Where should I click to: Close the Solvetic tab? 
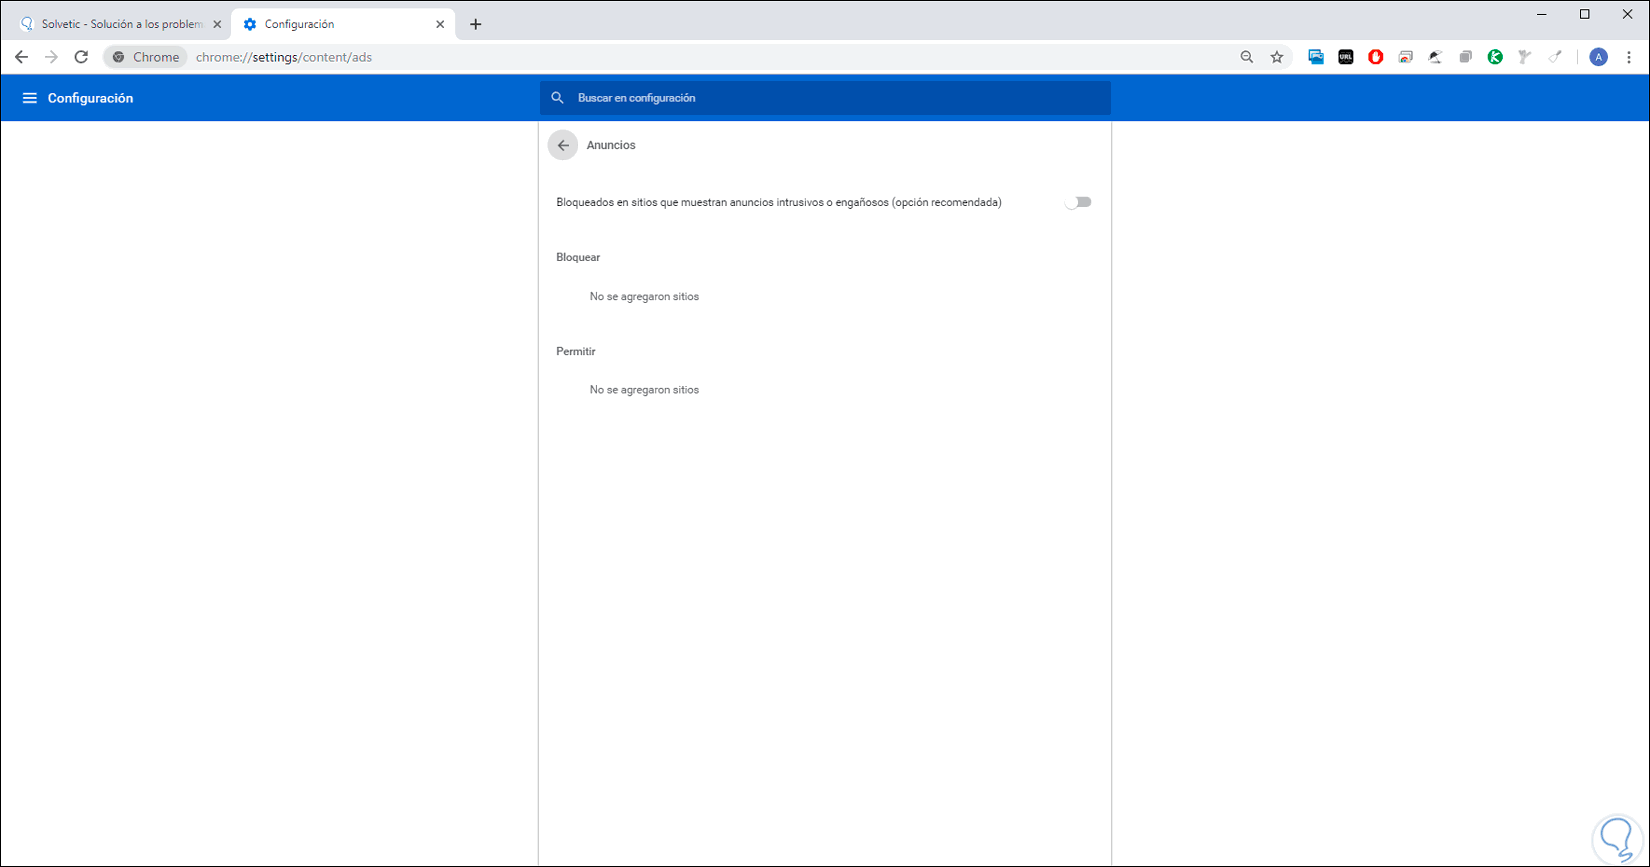coord(217,24)
